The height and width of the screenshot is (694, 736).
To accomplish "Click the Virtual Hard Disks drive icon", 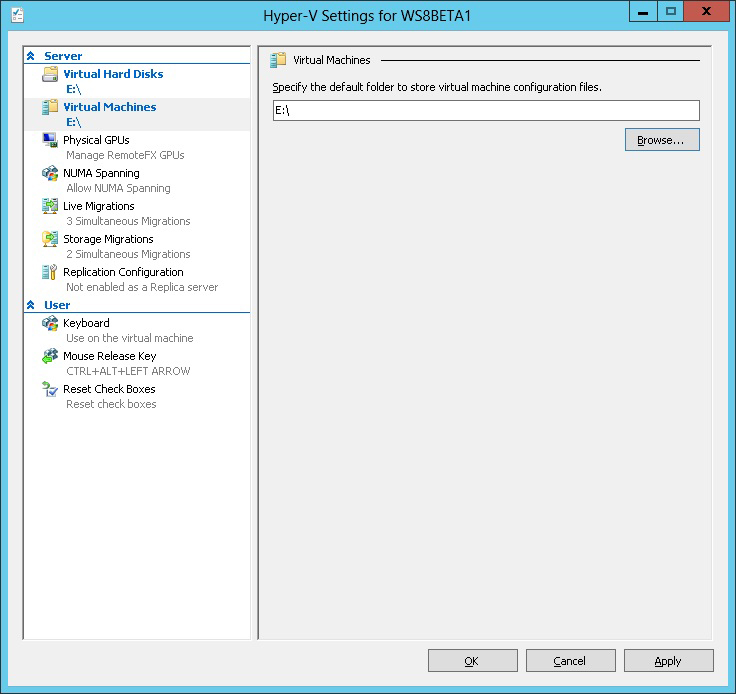I will (50, 74).
